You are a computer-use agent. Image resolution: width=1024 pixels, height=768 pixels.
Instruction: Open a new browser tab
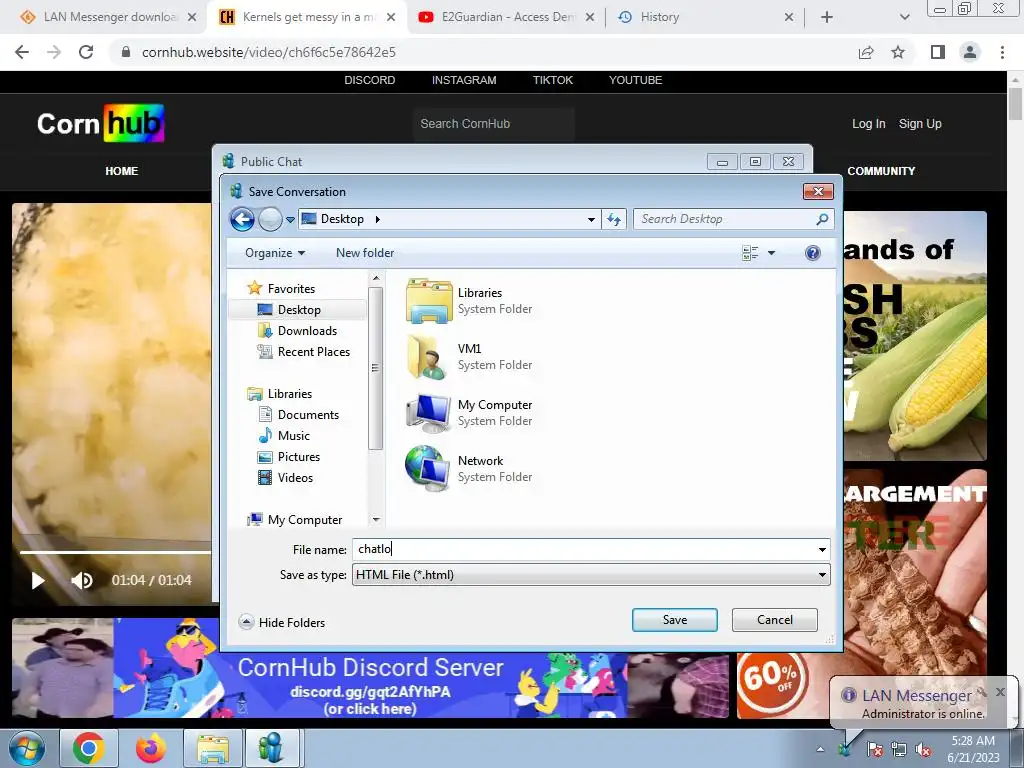pos(827,17)
